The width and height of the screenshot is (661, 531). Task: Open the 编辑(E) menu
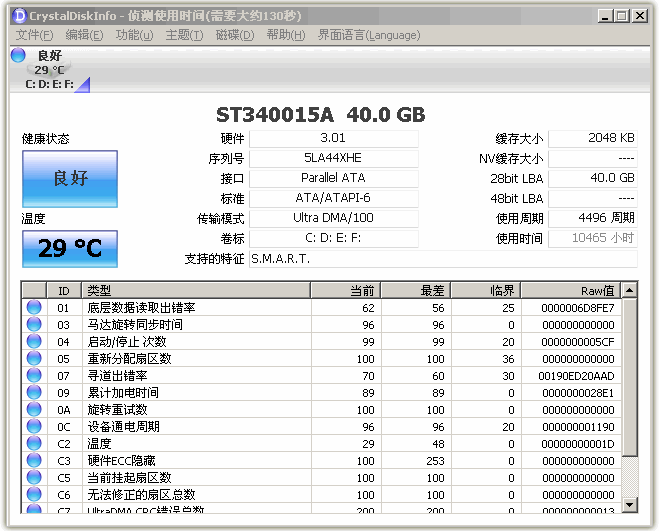84,35
